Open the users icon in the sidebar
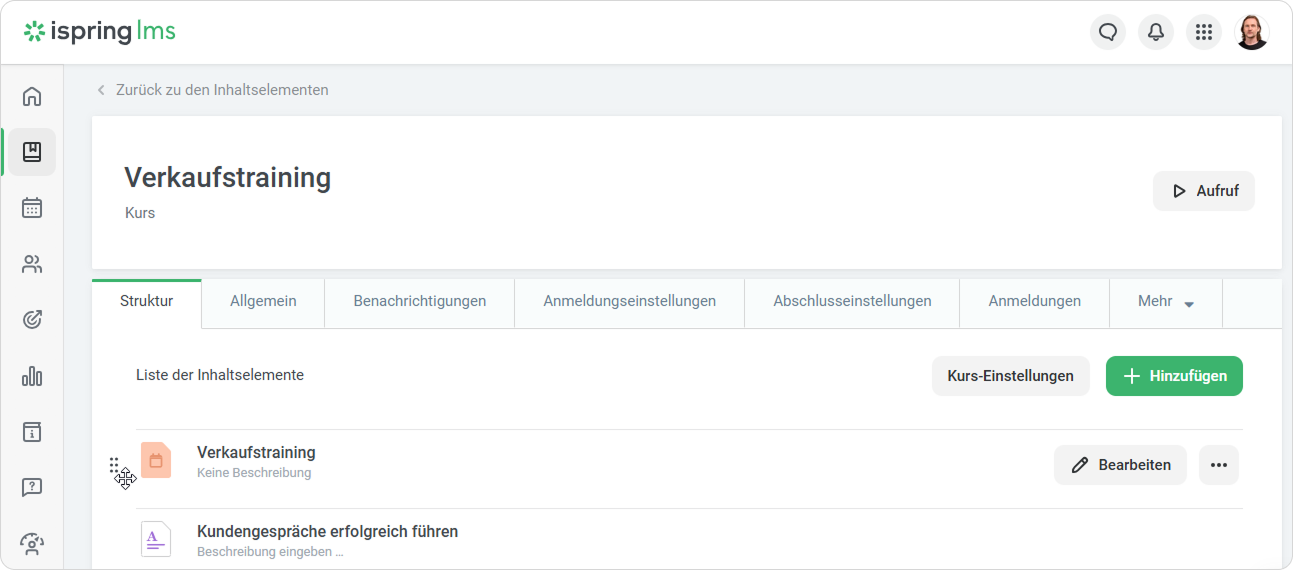Viewport: 1293px width, 570px height. tap(32, 264)
